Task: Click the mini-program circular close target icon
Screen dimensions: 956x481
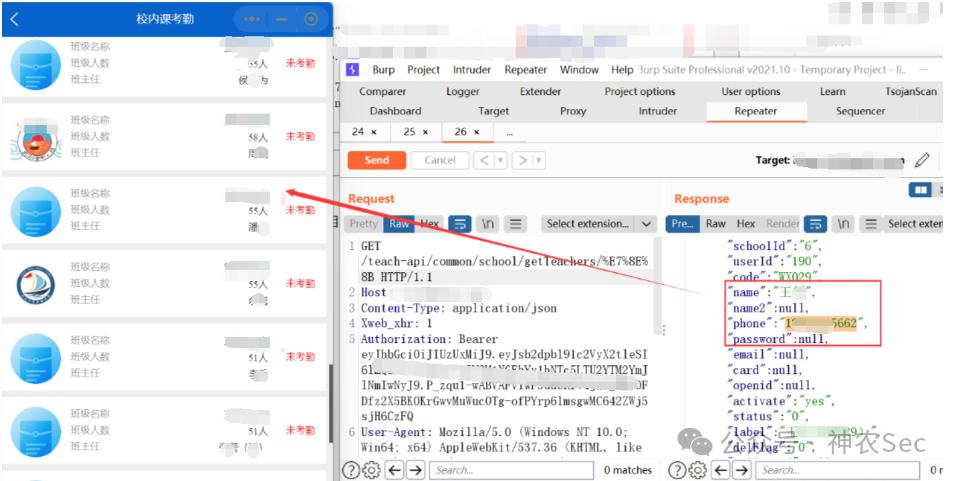Action: coord(311,19)
